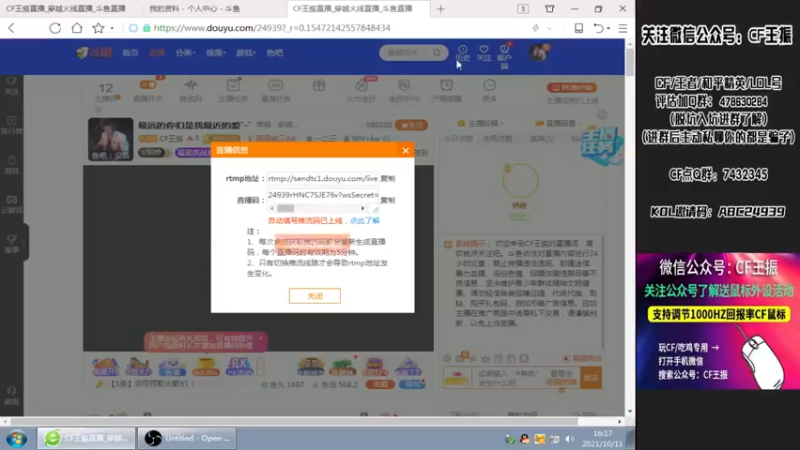Click the streamer avatar thumbnail

[x=111, y=139]
